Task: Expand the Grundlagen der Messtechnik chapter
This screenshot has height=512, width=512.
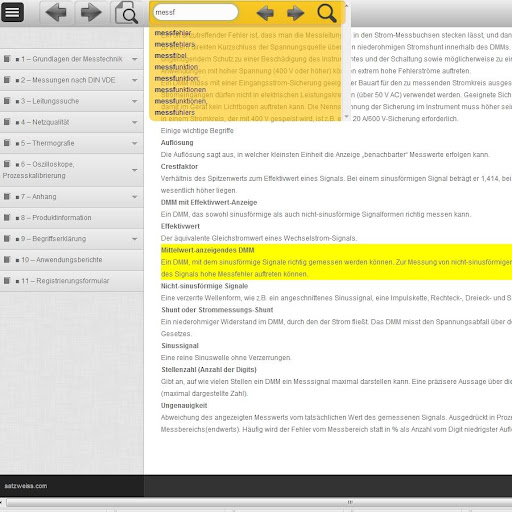Action: tap(134, 59)
